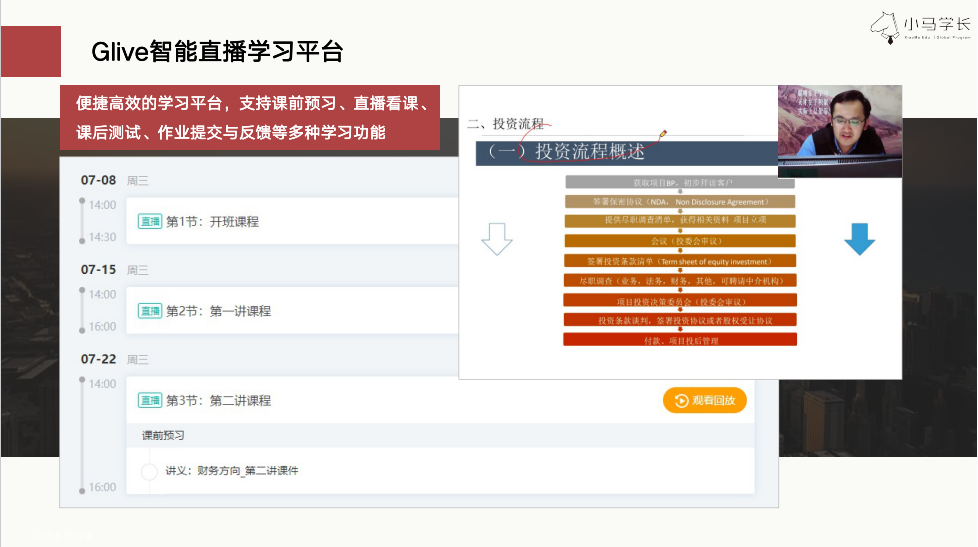Click the 尽职调查 flow step bar
Viewport: 978px width, 547px height.
[680, 281]
